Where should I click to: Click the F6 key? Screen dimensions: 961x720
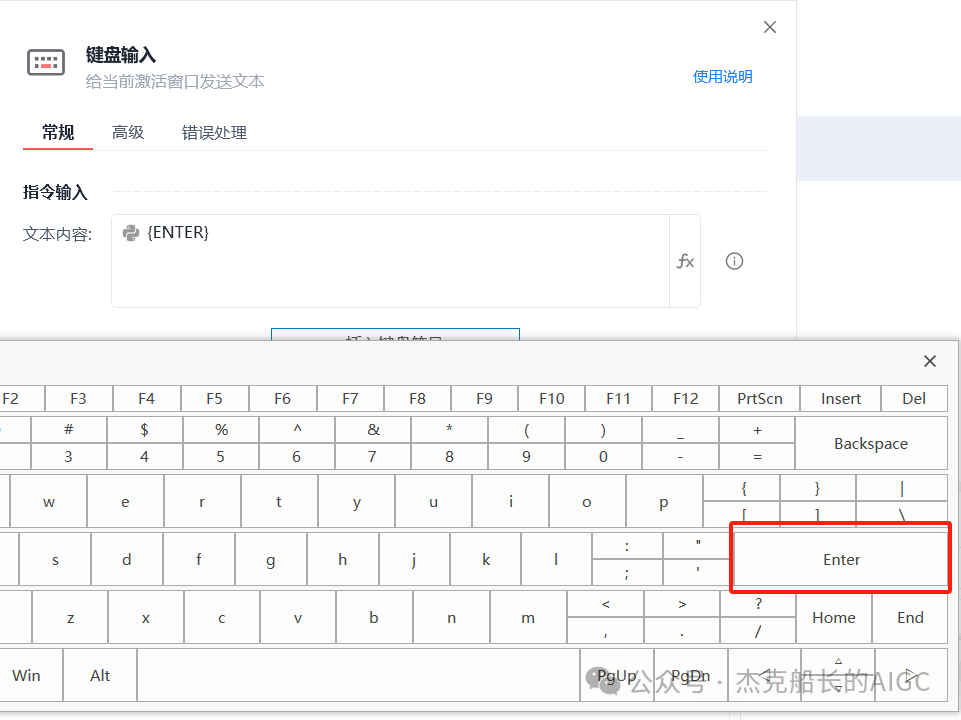tap(282, 398)
